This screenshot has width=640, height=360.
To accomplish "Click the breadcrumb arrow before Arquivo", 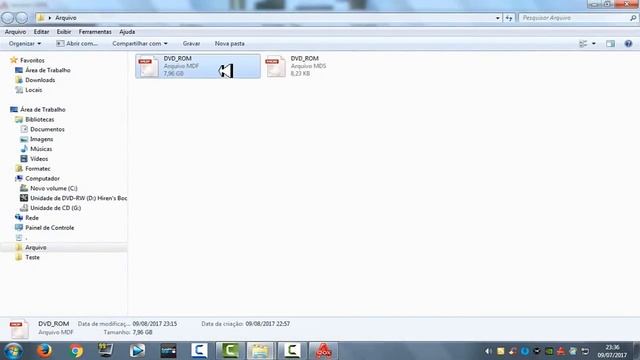I will [x=50, y=18].
